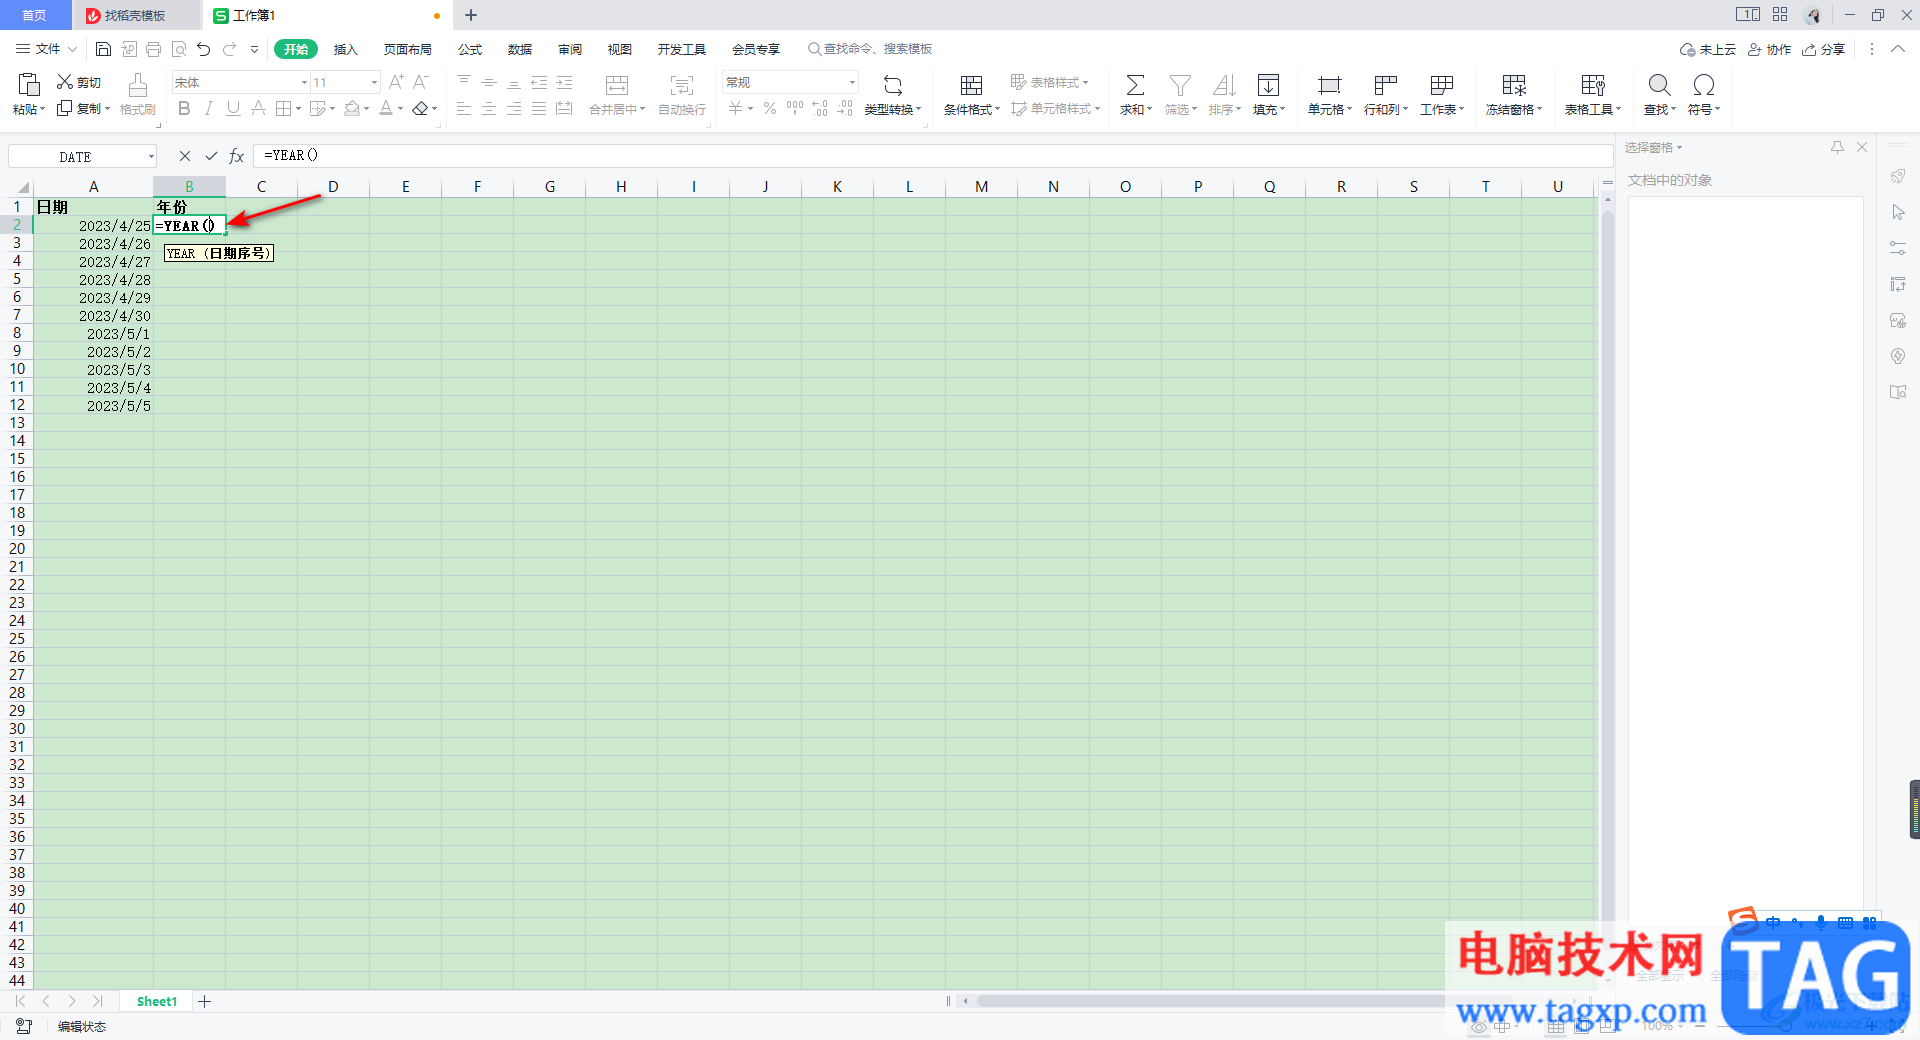Click the Save icon in quick toolbar

[103, 49]
